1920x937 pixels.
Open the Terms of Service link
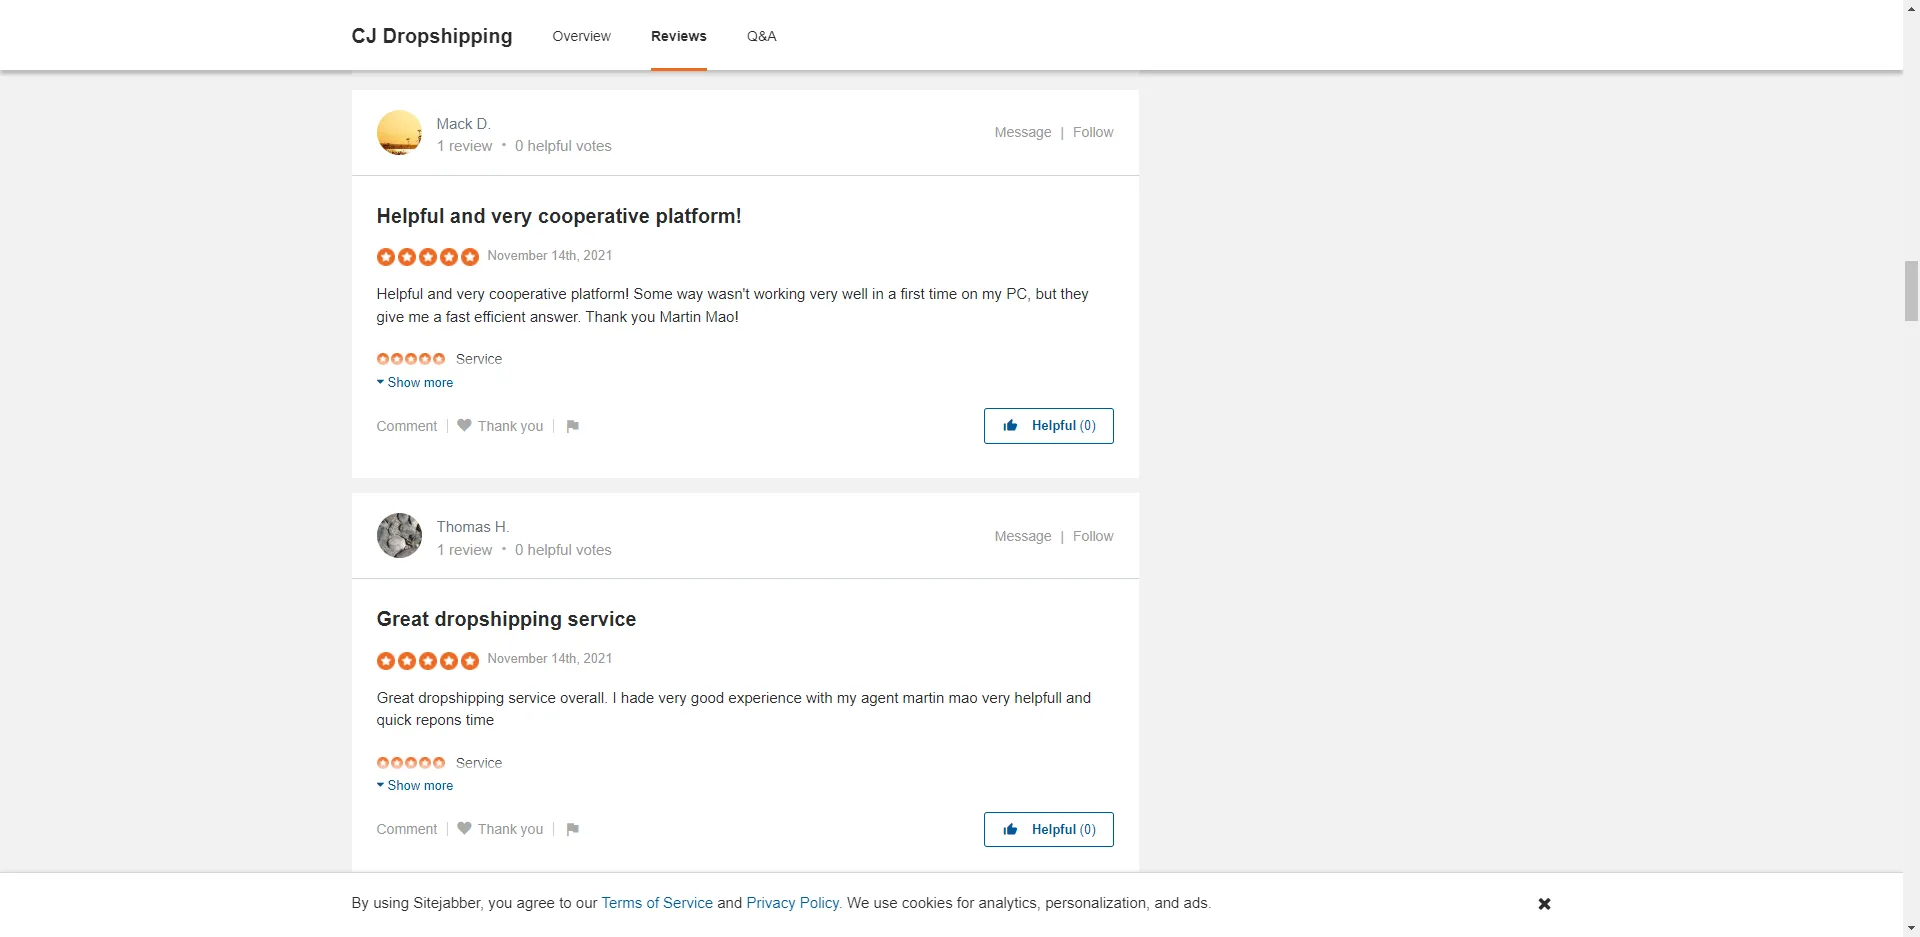pos(657,903)
